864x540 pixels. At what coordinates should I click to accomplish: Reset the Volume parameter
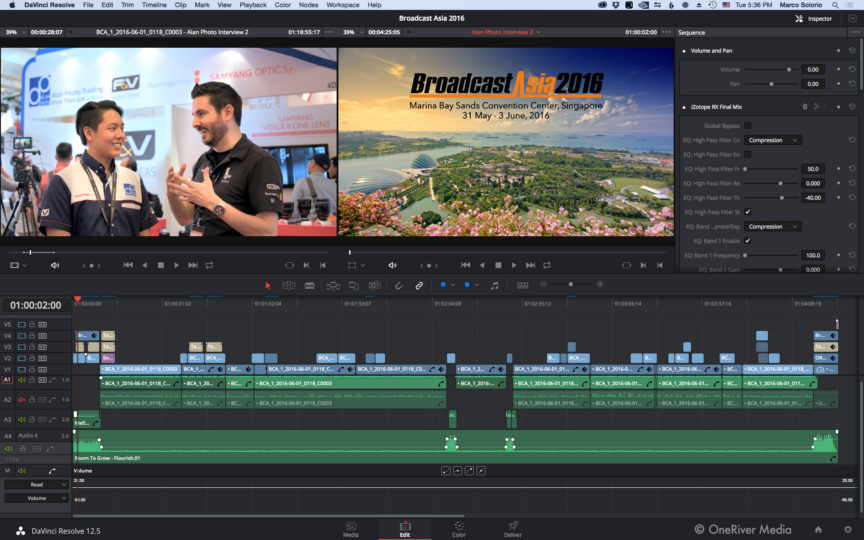[852, 69]
